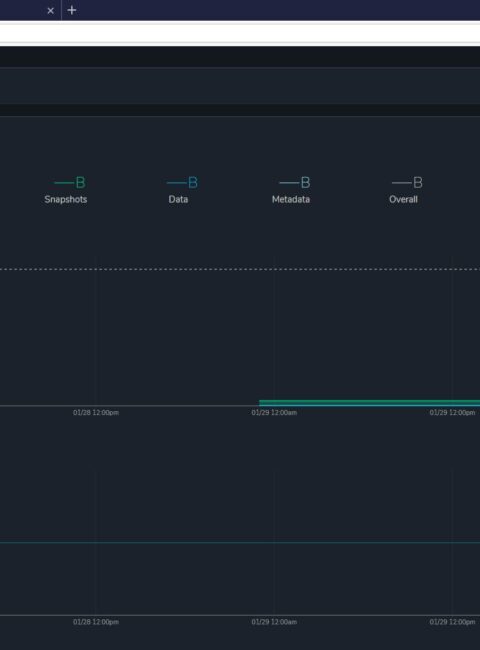
Task: Click lower chart 01/29 12:00pm axis label
Action: (452, 622)
